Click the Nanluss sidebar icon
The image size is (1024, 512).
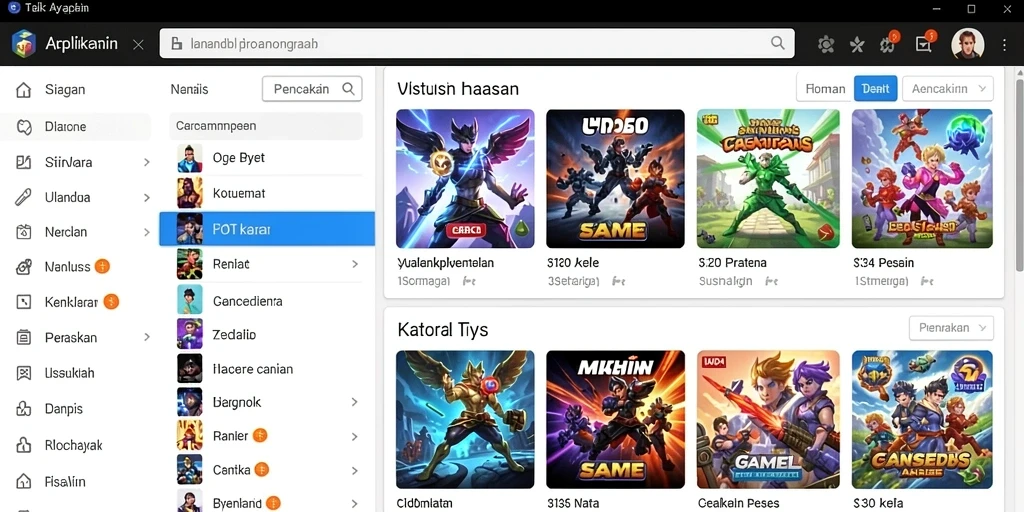click(24, 266)
